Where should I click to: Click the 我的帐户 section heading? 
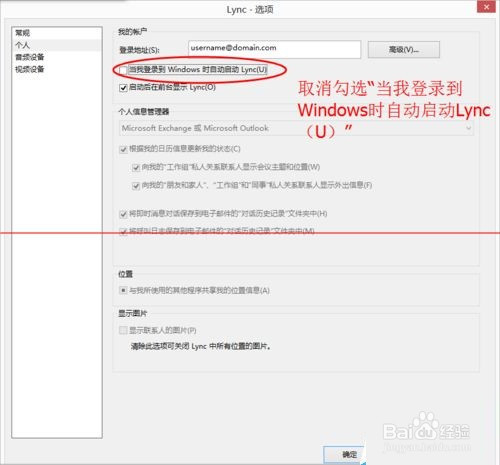coord(132,32)
